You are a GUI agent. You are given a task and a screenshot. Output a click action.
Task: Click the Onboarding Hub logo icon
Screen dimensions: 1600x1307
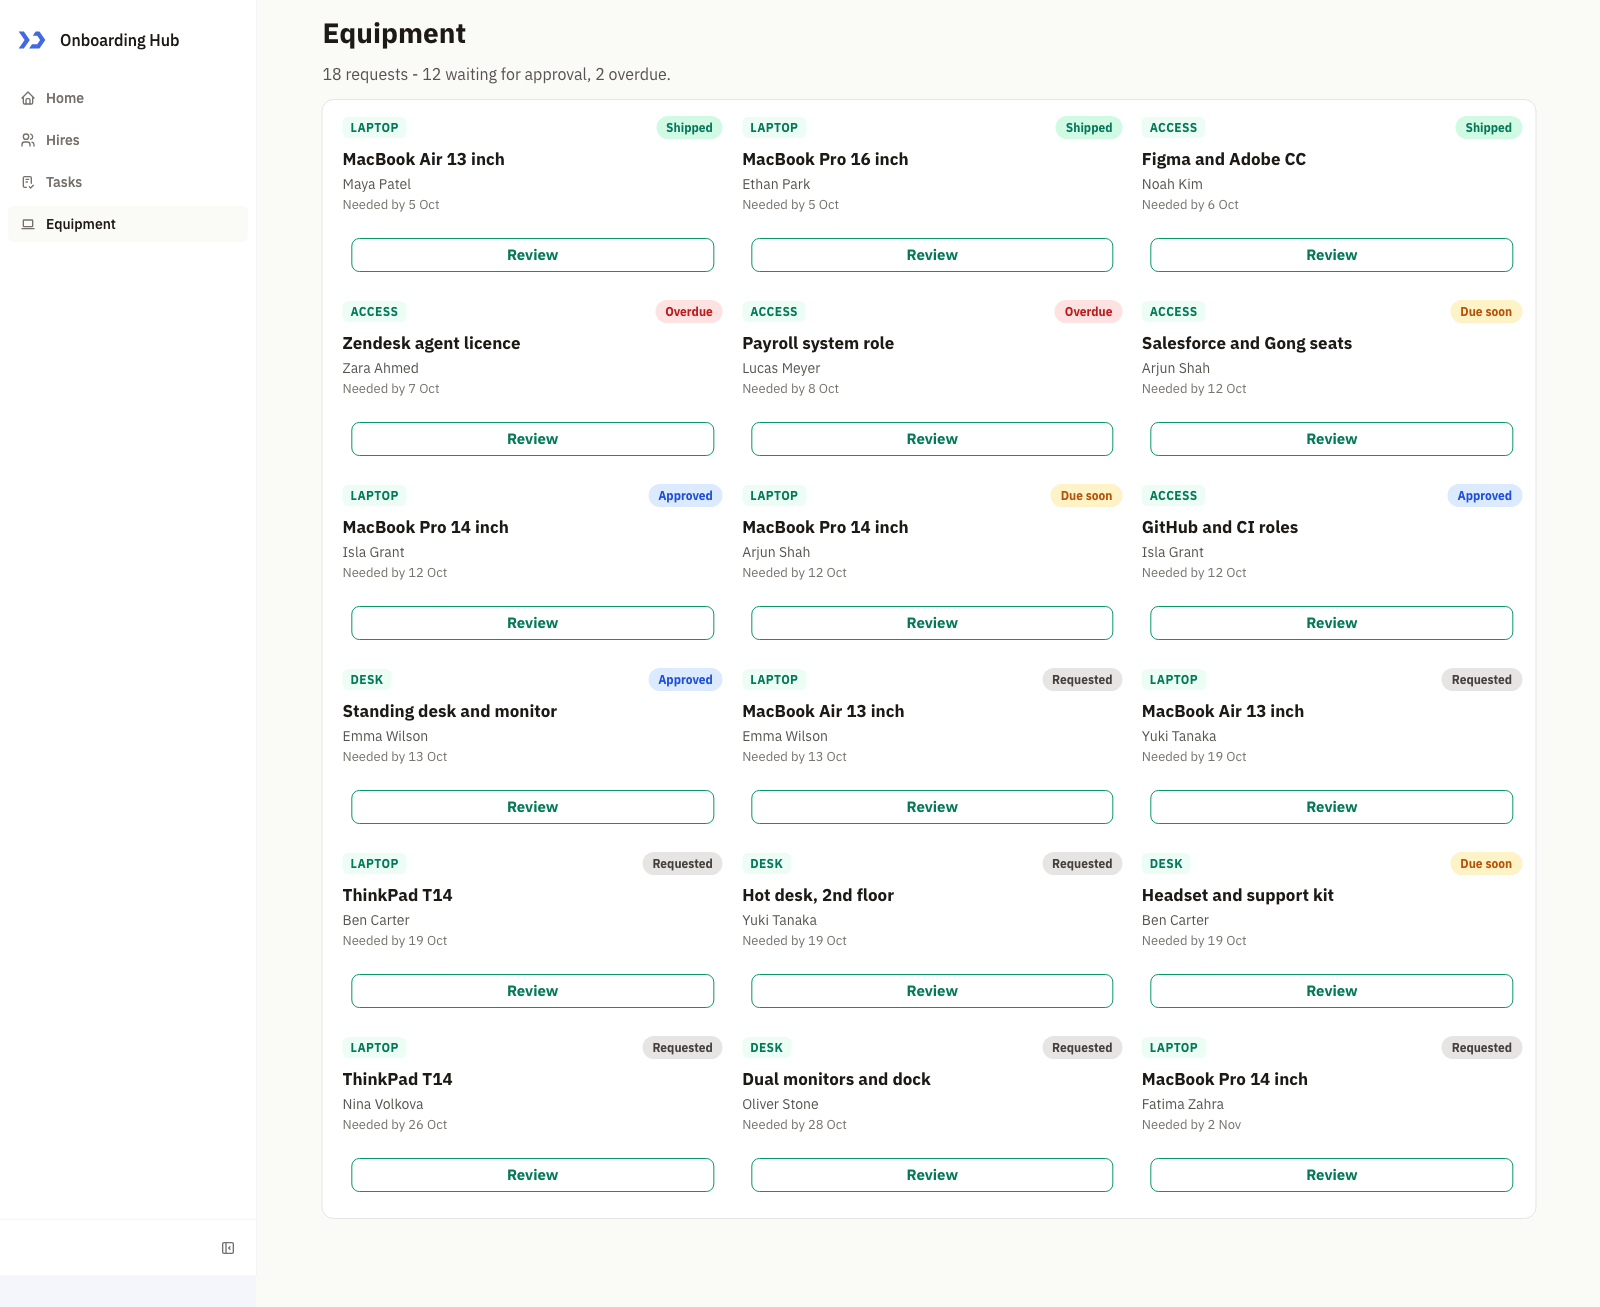coord(32,40)
